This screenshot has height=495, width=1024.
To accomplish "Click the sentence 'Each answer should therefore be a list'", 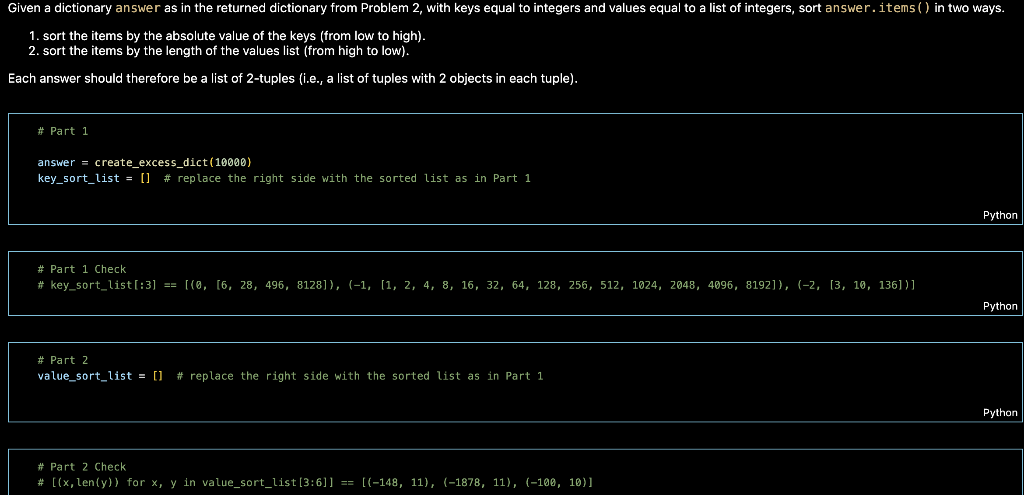I will [x=293, y=79].
